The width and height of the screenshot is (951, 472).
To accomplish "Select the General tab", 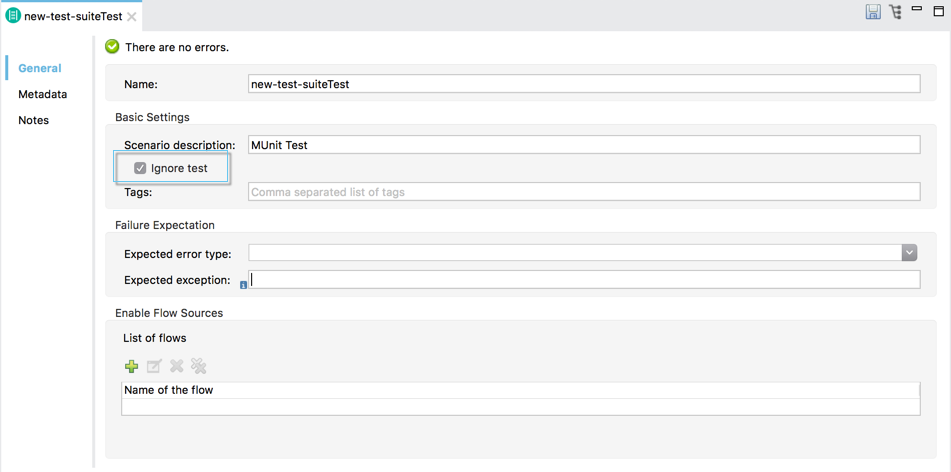I will pyautogui.click(x=40, y=68).
